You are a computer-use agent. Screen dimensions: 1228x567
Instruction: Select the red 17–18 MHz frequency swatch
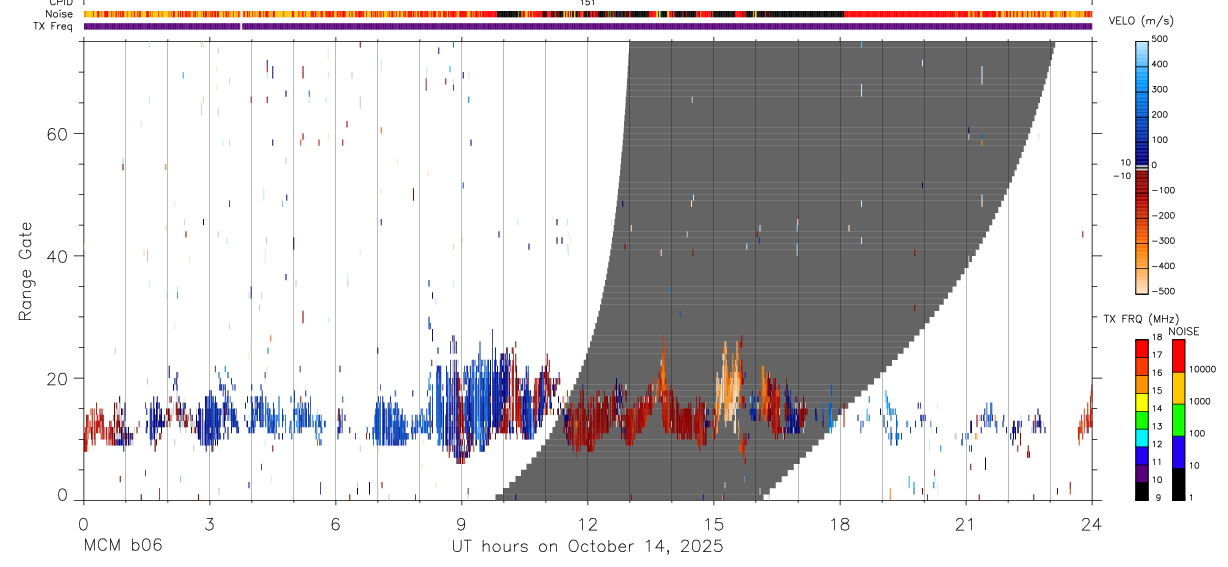1142,348
